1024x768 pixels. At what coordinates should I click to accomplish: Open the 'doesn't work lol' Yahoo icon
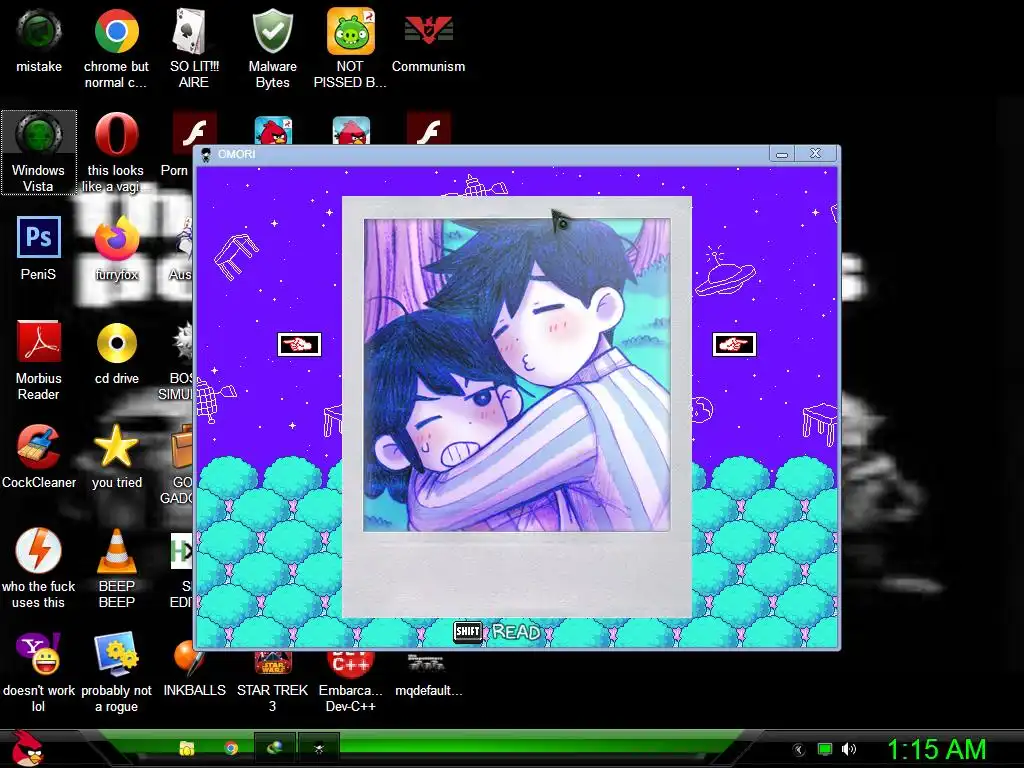coord(39,672)
